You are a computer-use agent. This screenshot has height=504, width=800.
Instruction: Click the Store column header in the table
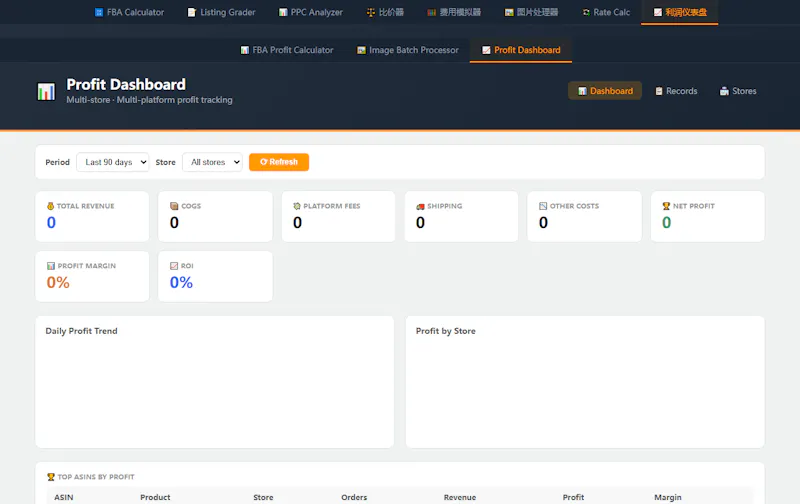pyautogui.click(x=263, y=497)
